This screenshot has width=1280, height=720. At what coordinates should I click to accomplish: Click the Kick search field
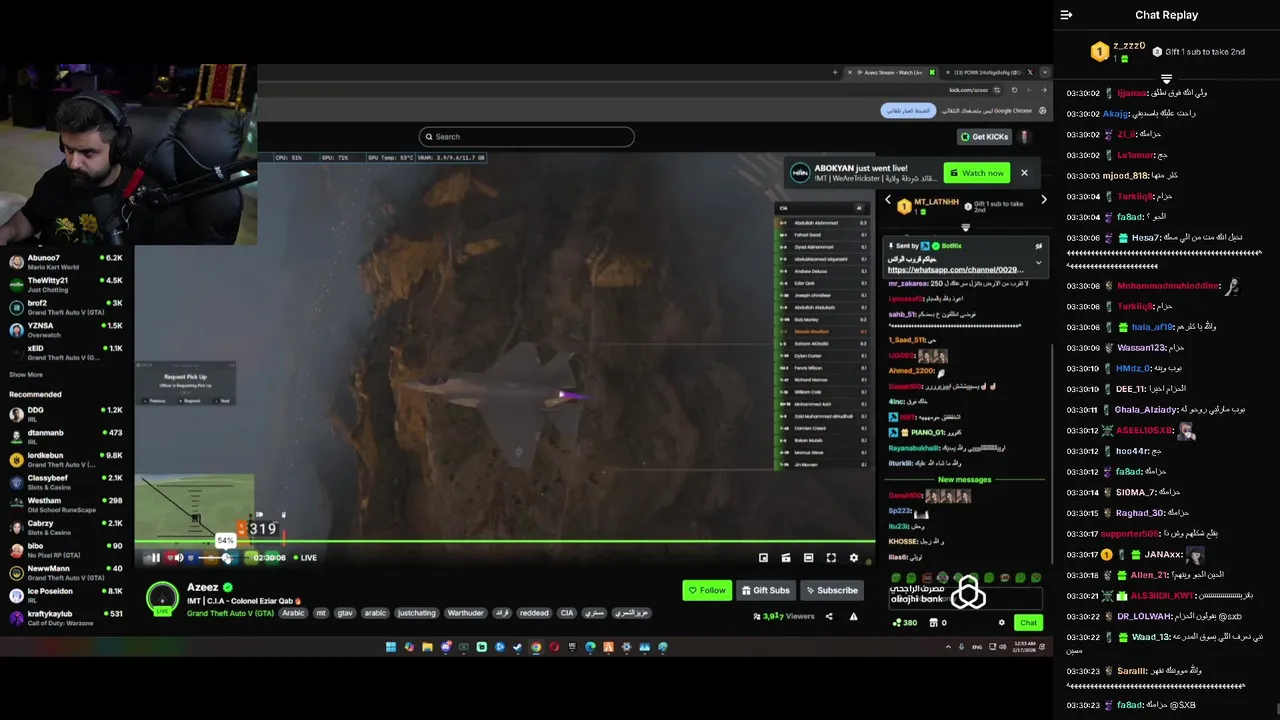pyautogui.click(x=527, y=137)
